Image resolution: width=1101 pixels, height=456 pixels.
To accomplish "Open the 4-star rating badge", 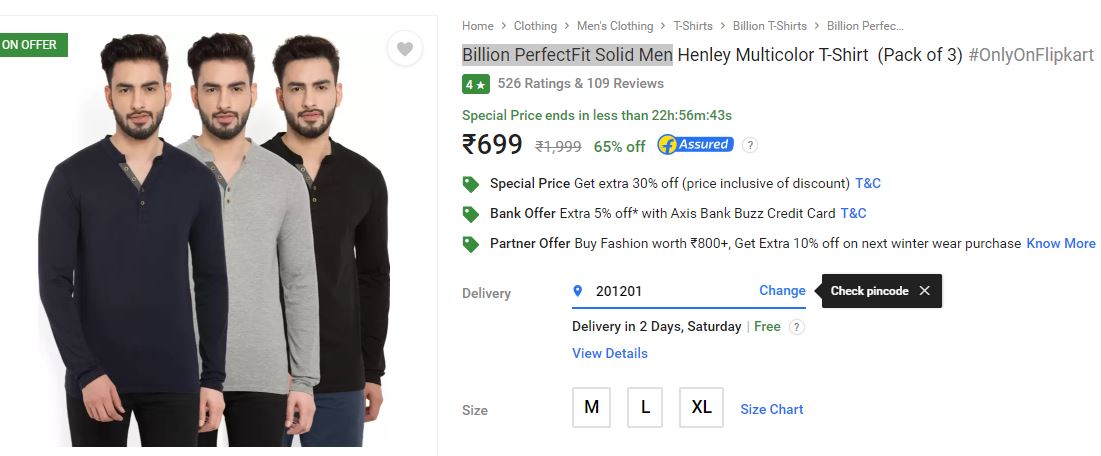I will click(x=475, y=84).
